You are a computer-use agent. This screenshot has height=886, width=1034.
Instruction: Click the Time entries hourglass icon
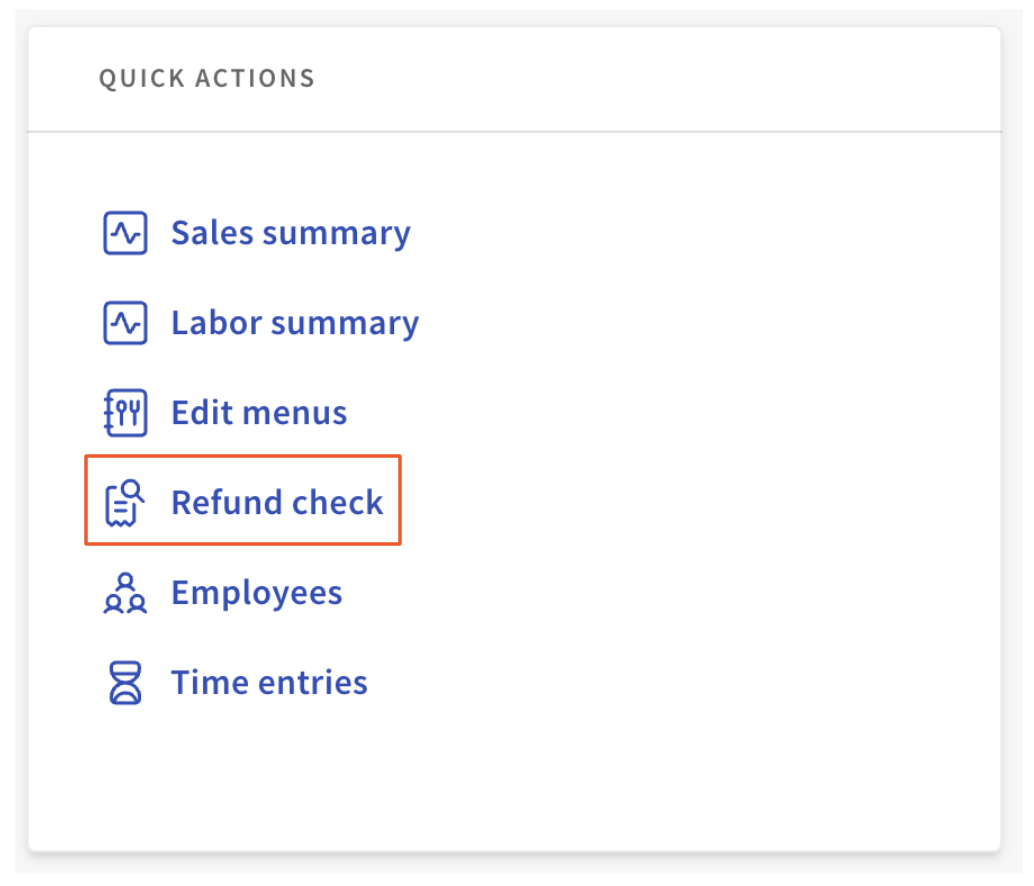(125, 683)
